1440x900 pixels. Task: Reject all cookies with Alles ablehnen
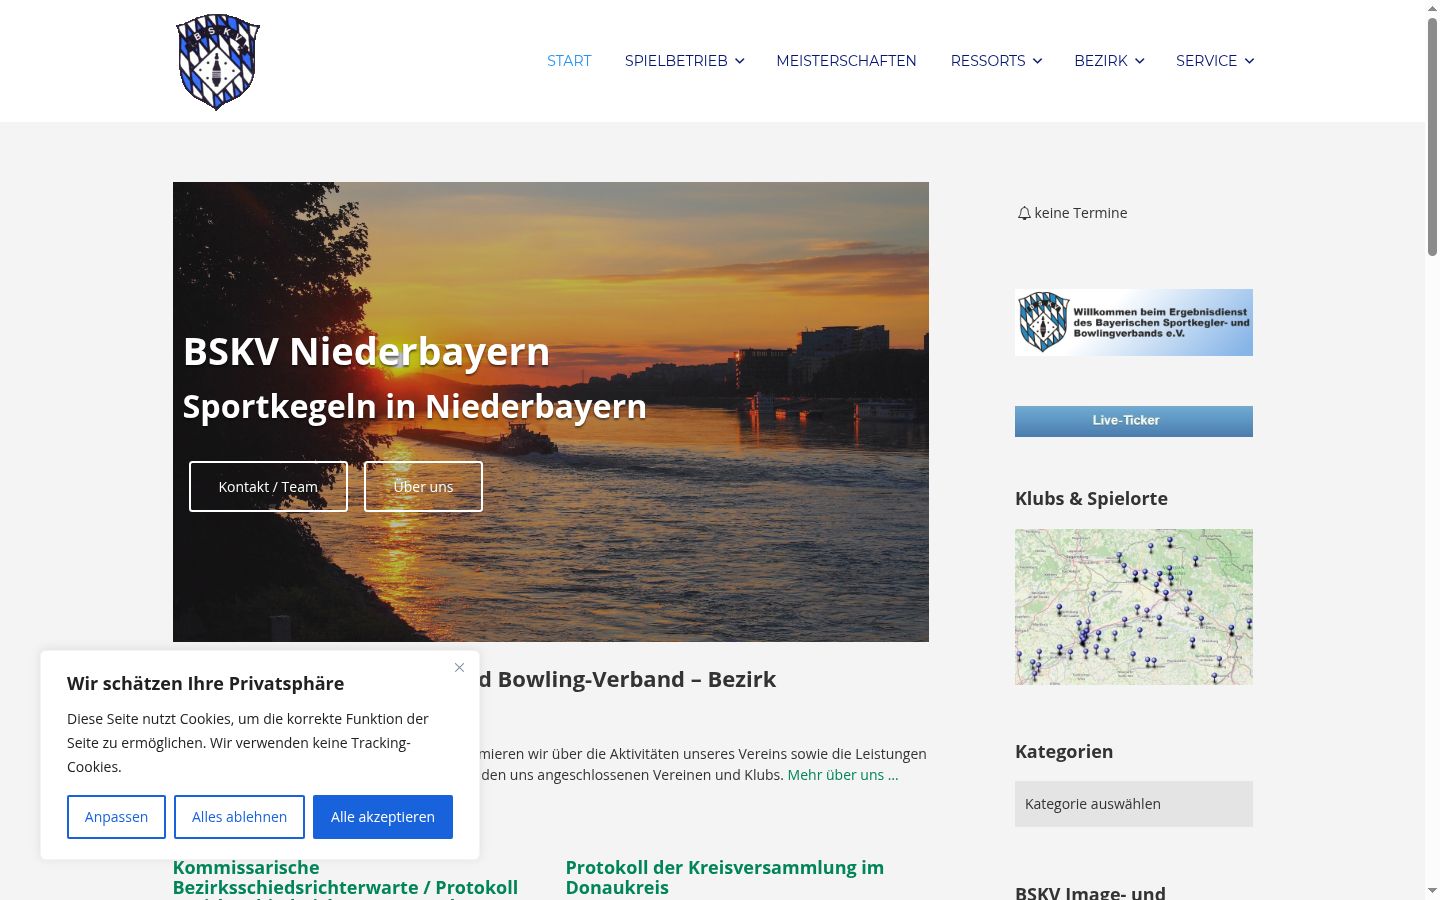point(239,817)
